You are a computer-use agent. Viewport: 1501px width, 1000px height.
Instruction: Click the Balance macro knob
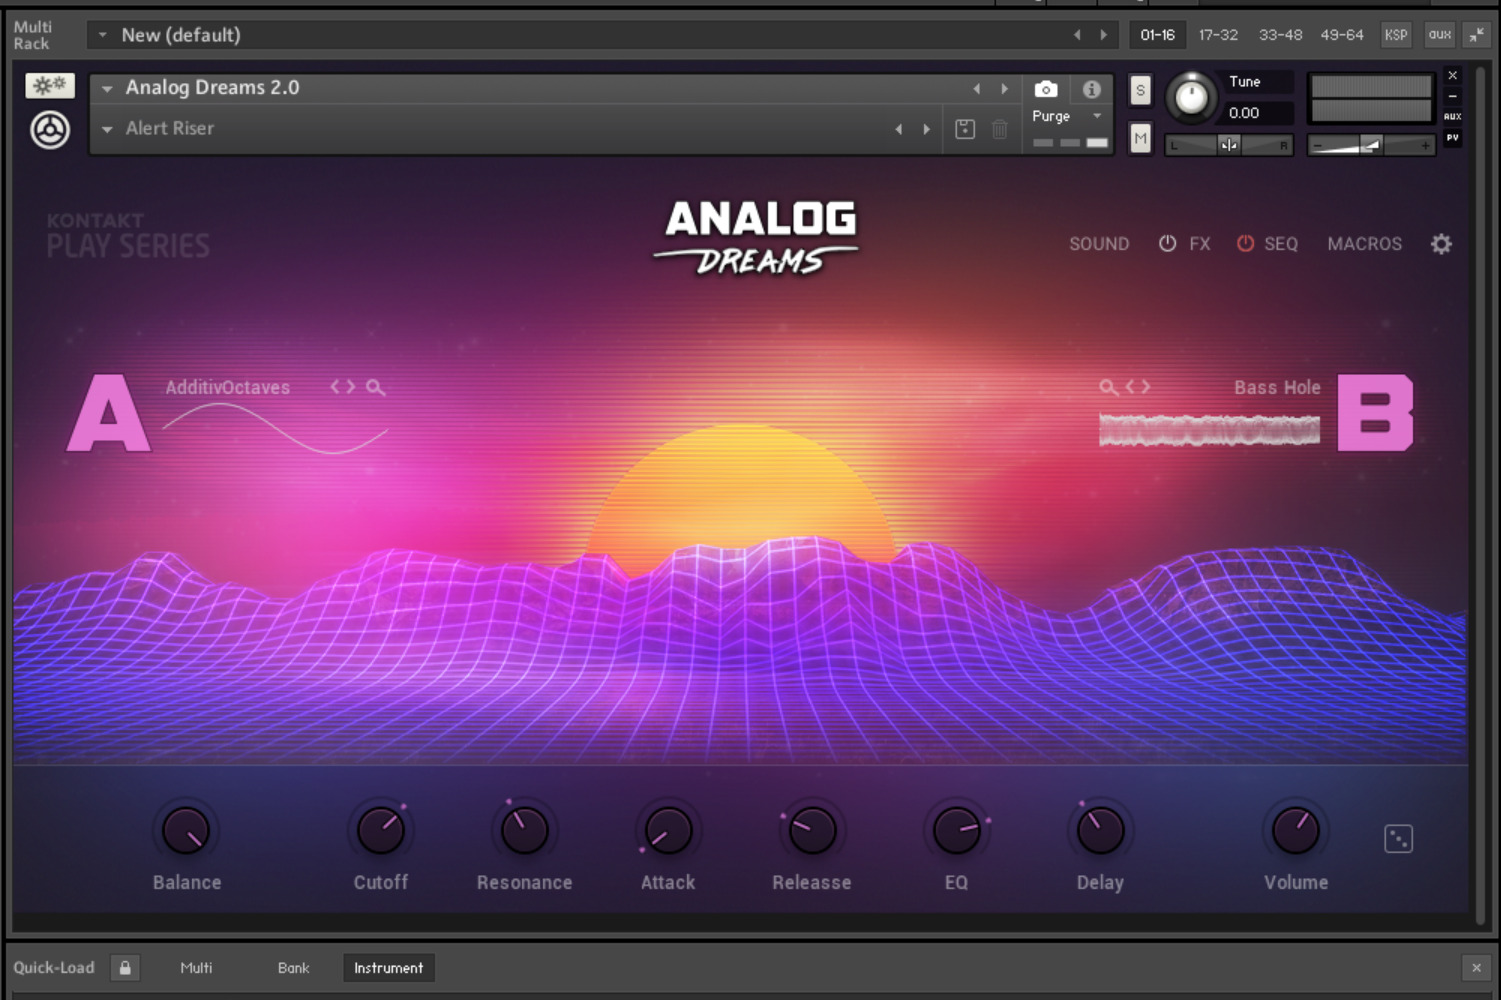[186, 831]
